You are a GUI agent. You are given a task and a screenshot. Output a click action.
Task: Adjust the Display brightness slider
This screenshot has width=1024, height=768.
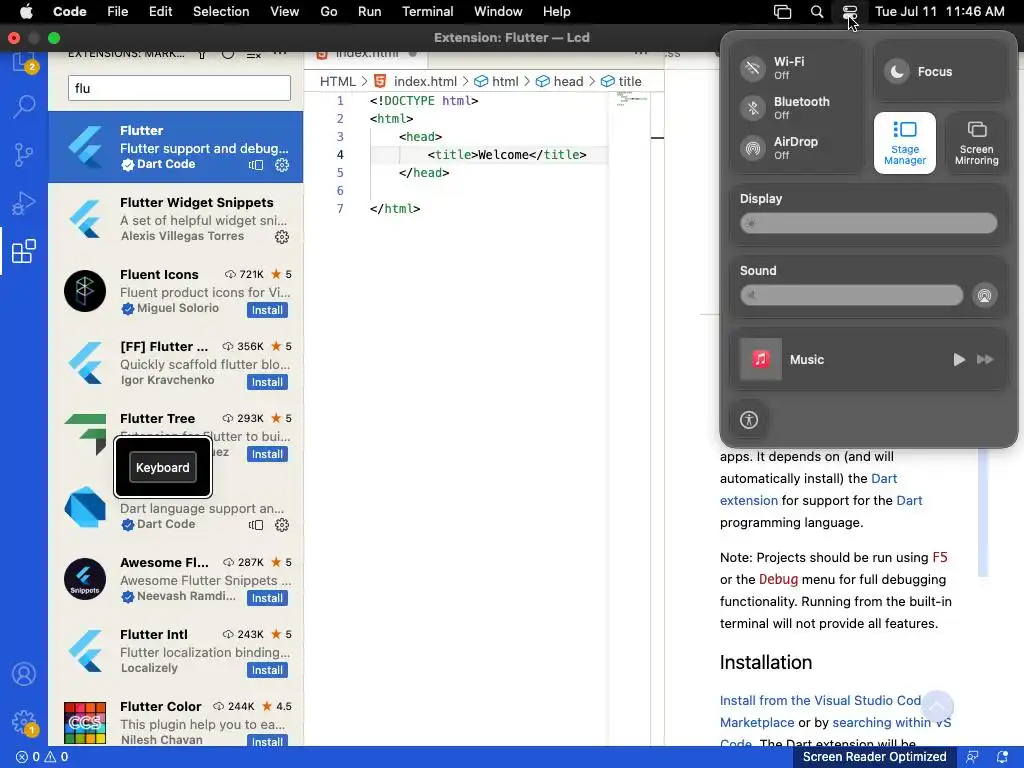[869, 223]
